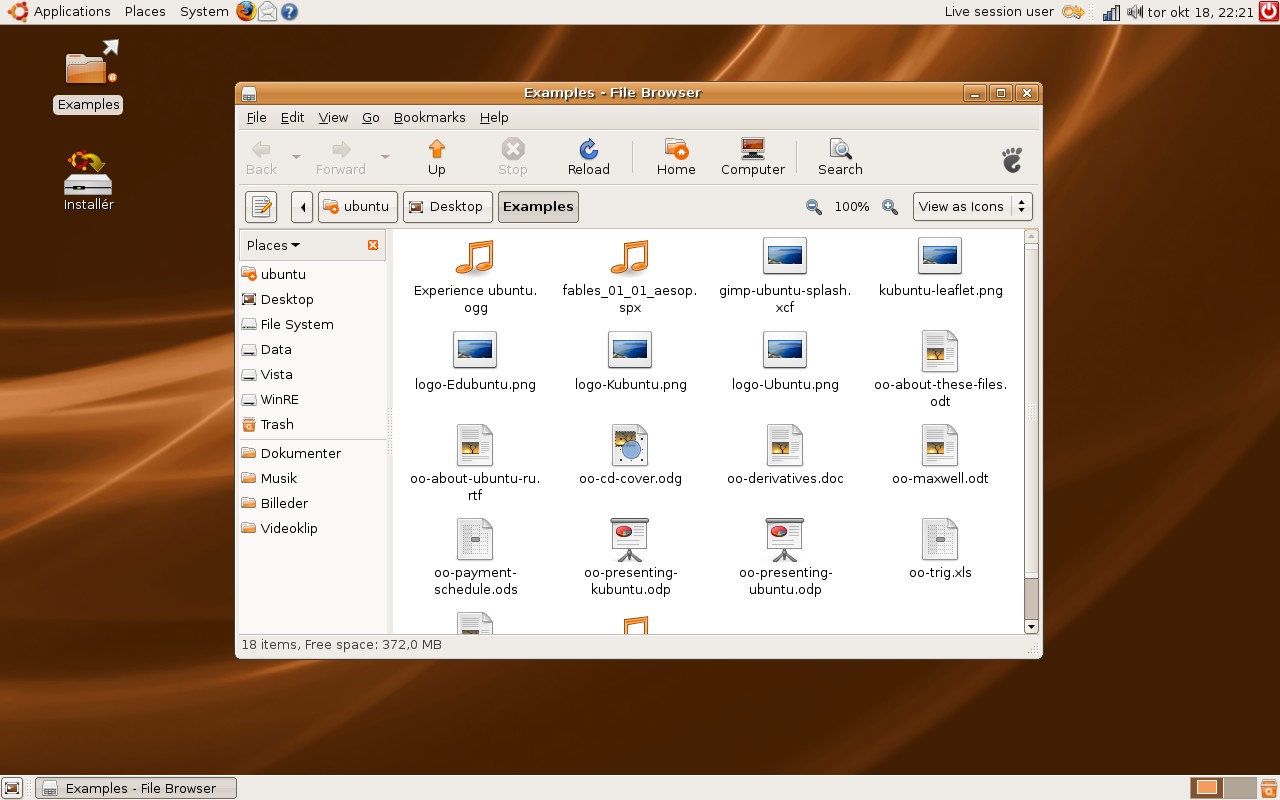The height and width of the screenshot is (800, 1280).
Task: Click the show desktop button
Action: click(x=13, y=788)
